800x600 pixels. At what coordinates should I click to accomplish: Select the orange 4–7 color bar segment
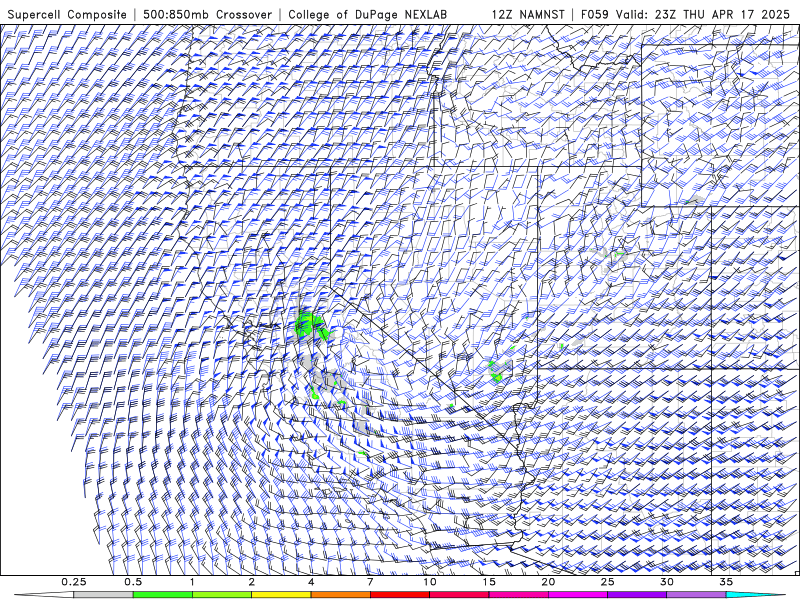click(x=340, y=595)
